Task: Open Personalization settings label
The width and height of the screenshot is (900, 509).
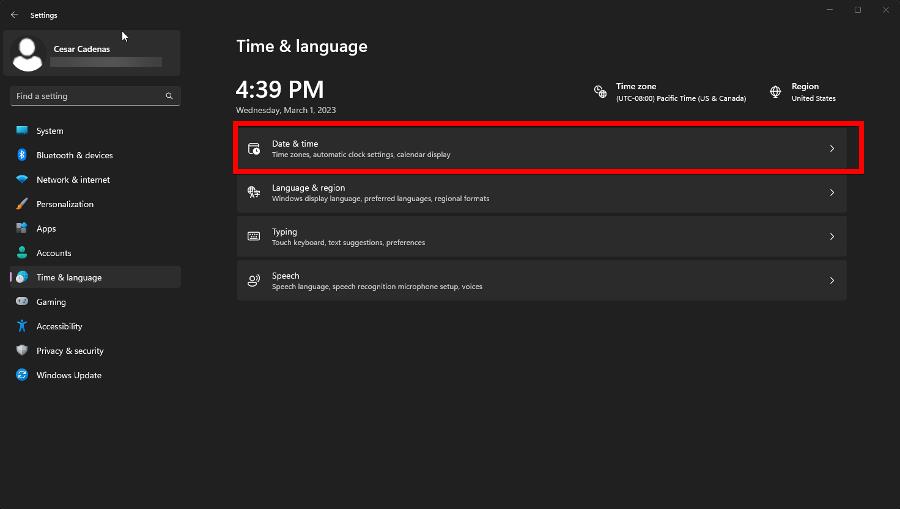Action: tap(65, 204)
